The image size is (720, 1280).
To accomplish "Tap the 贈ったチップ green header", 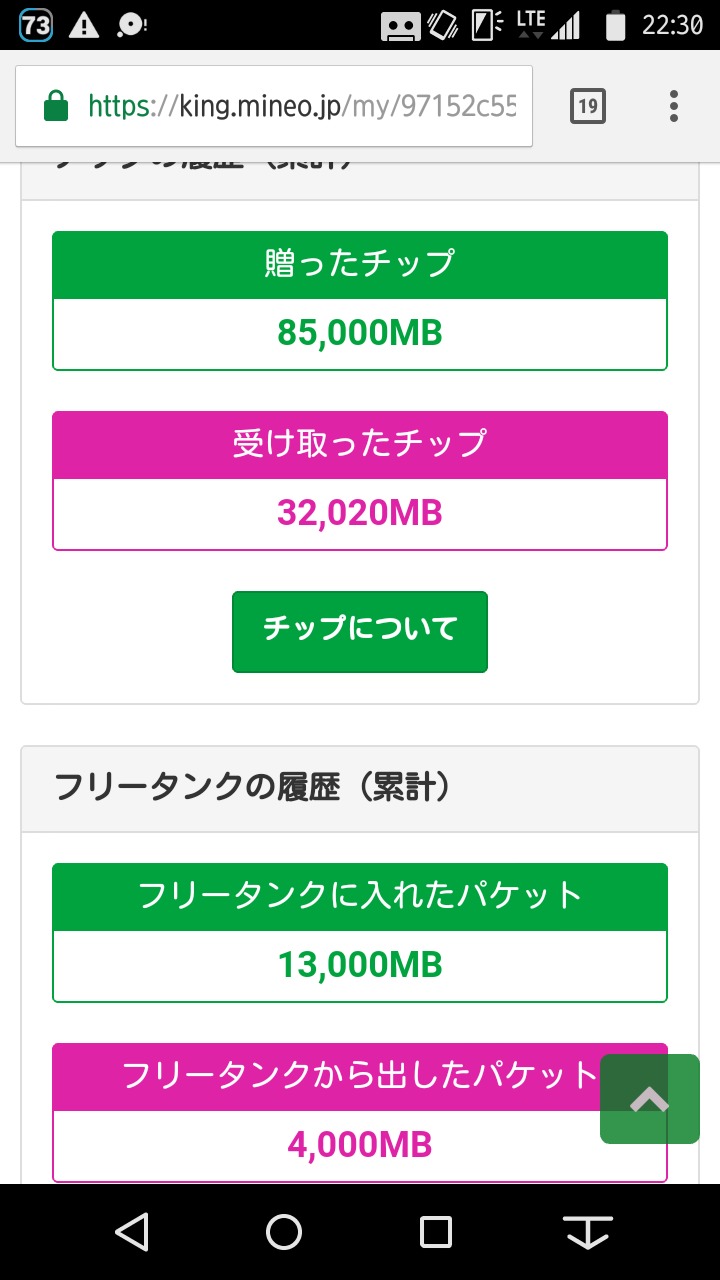I will point(360,265).
